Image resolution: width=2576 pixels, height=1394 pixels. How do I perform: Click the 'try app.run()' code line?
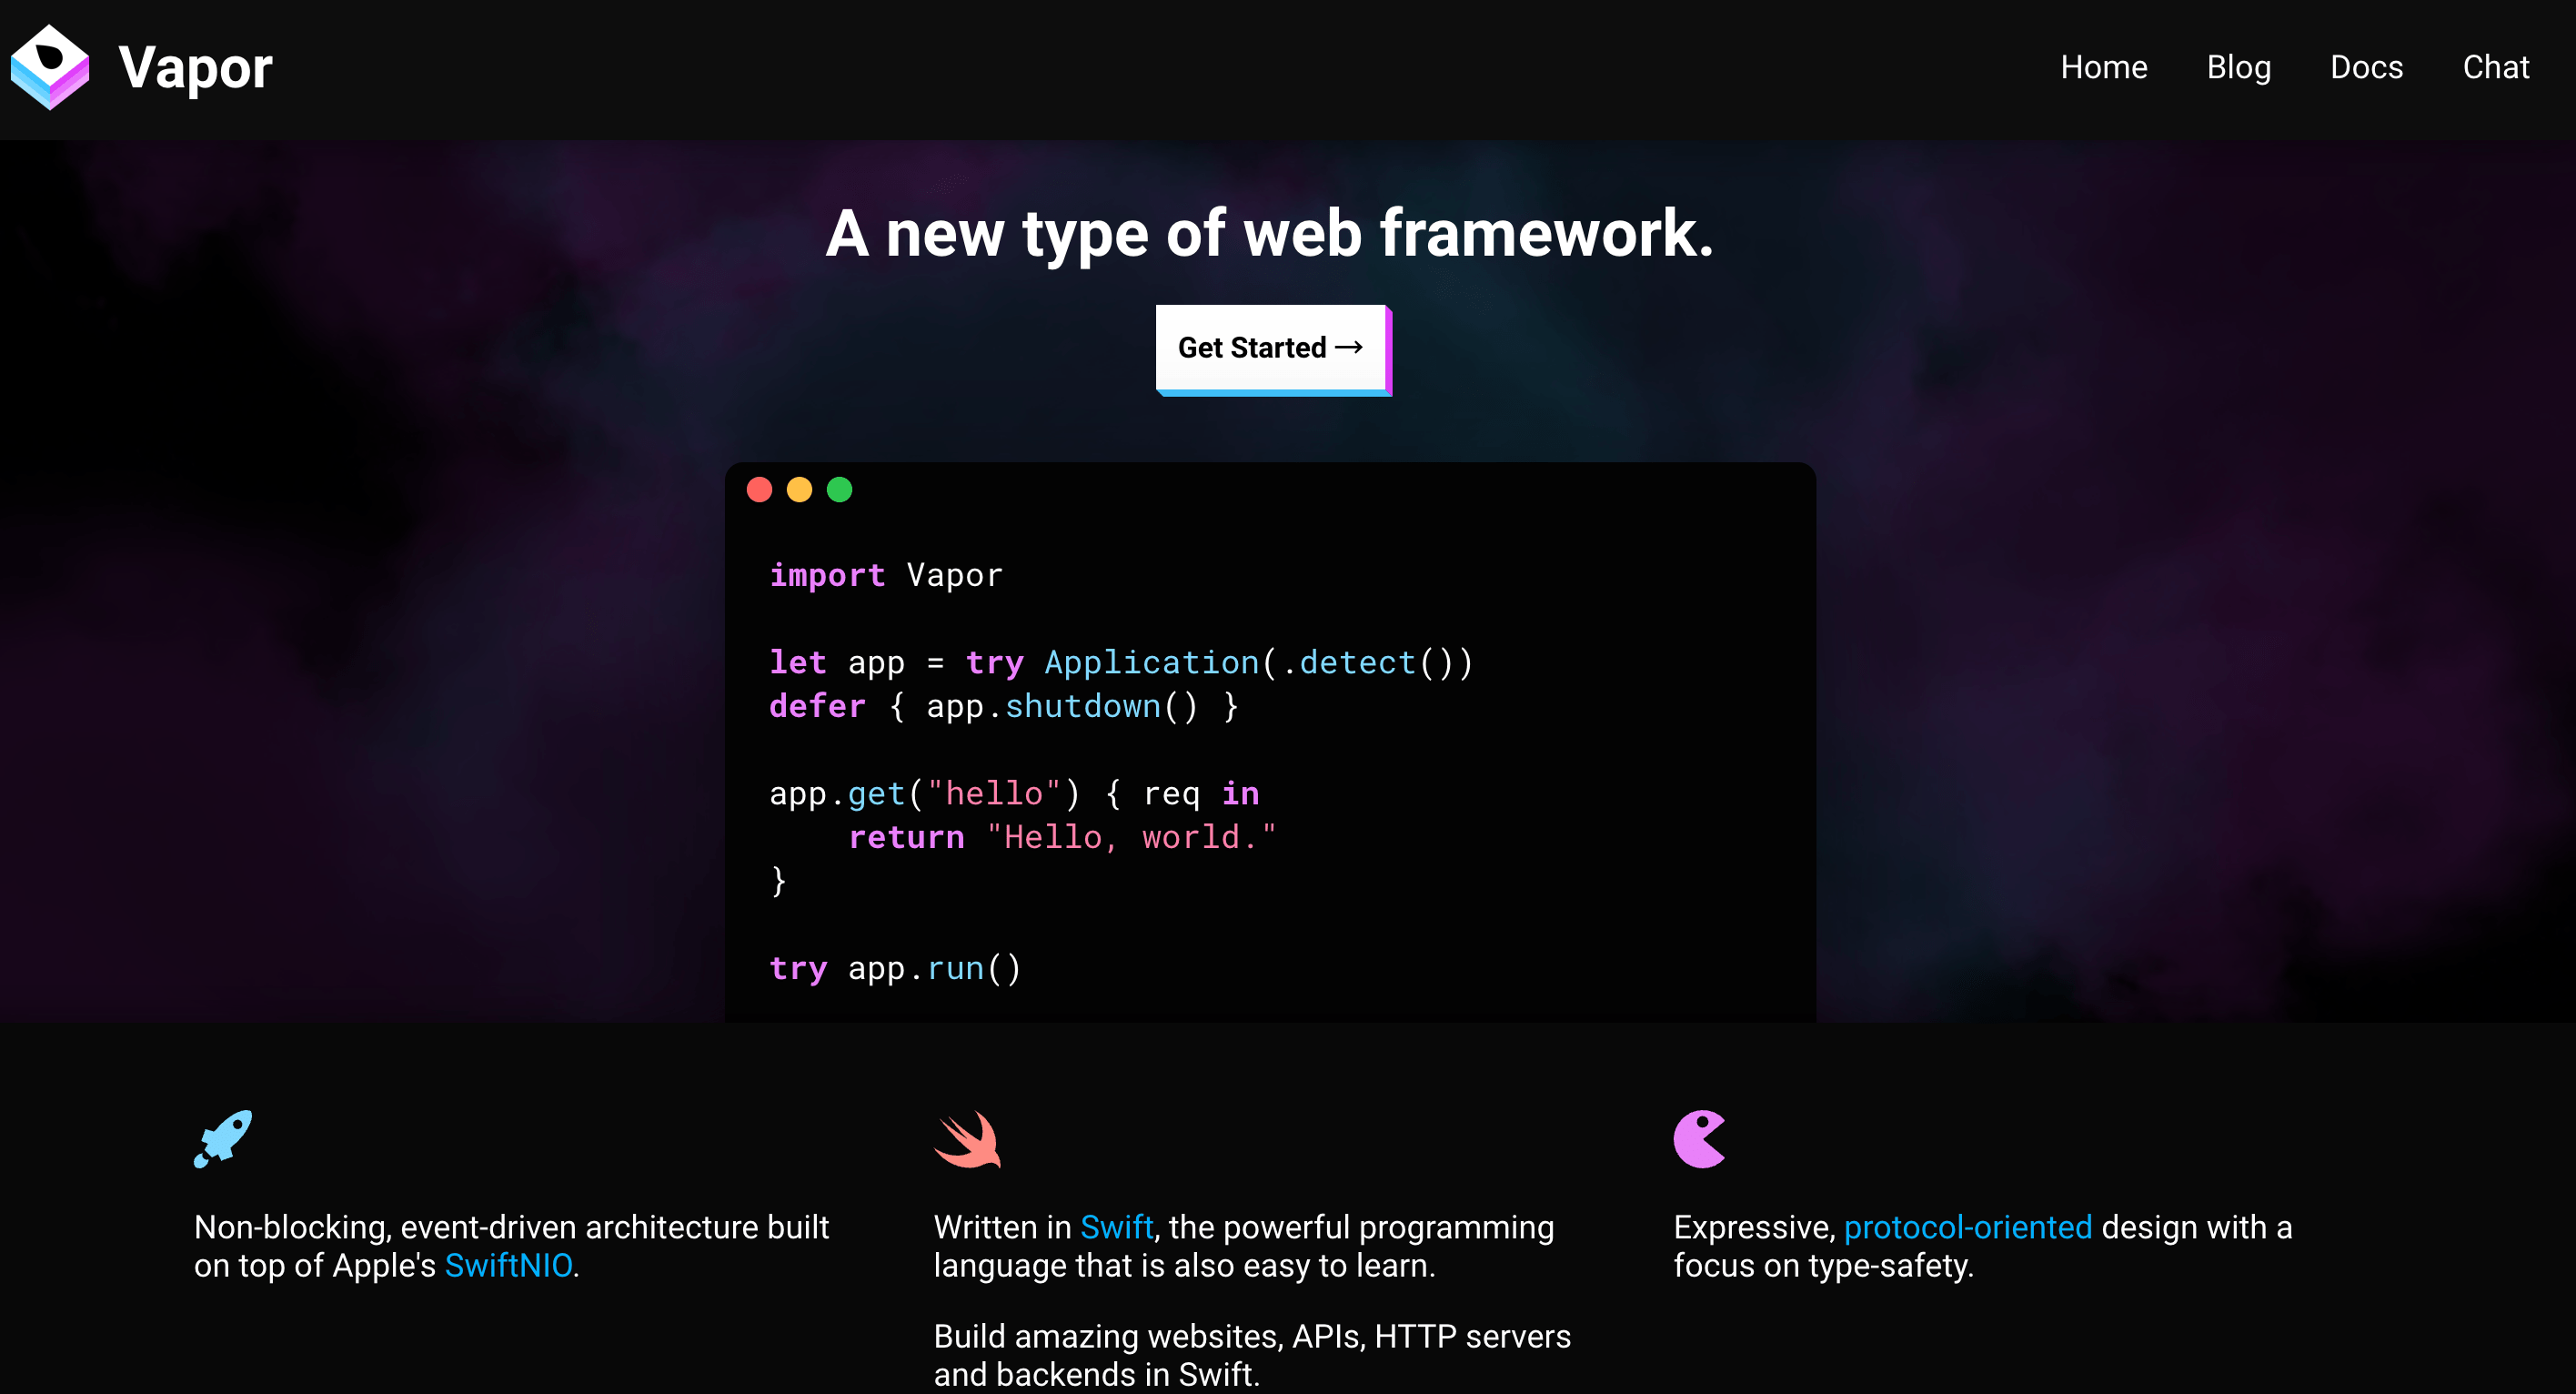point(895,968)
